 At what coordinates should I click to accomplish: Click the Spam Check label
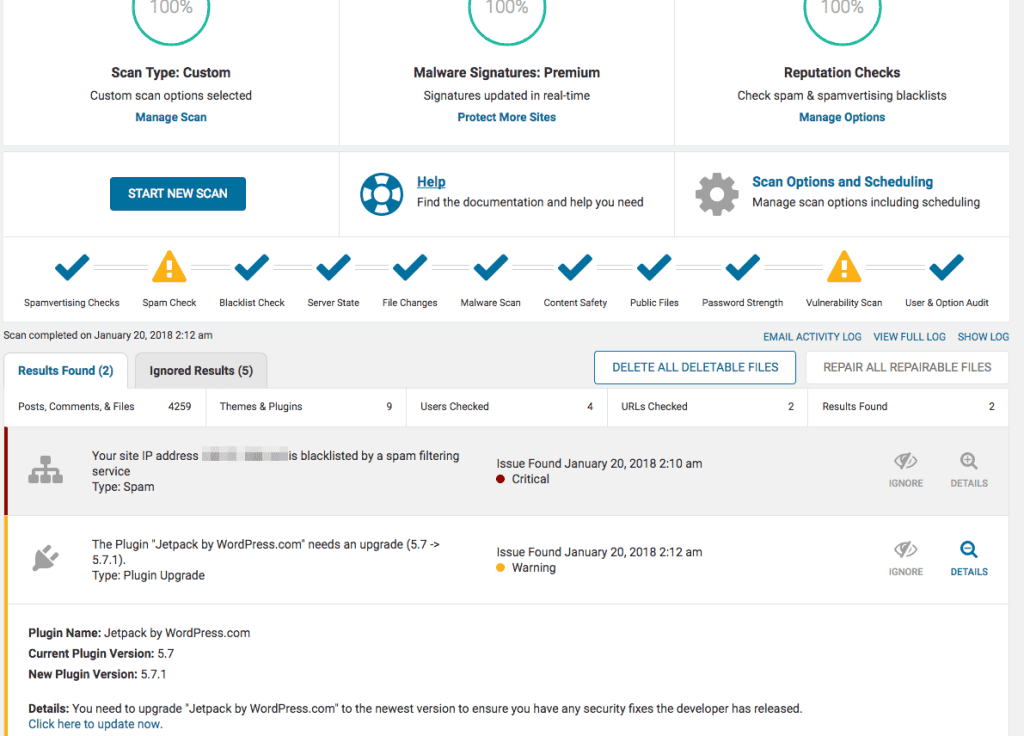(169, 302)
